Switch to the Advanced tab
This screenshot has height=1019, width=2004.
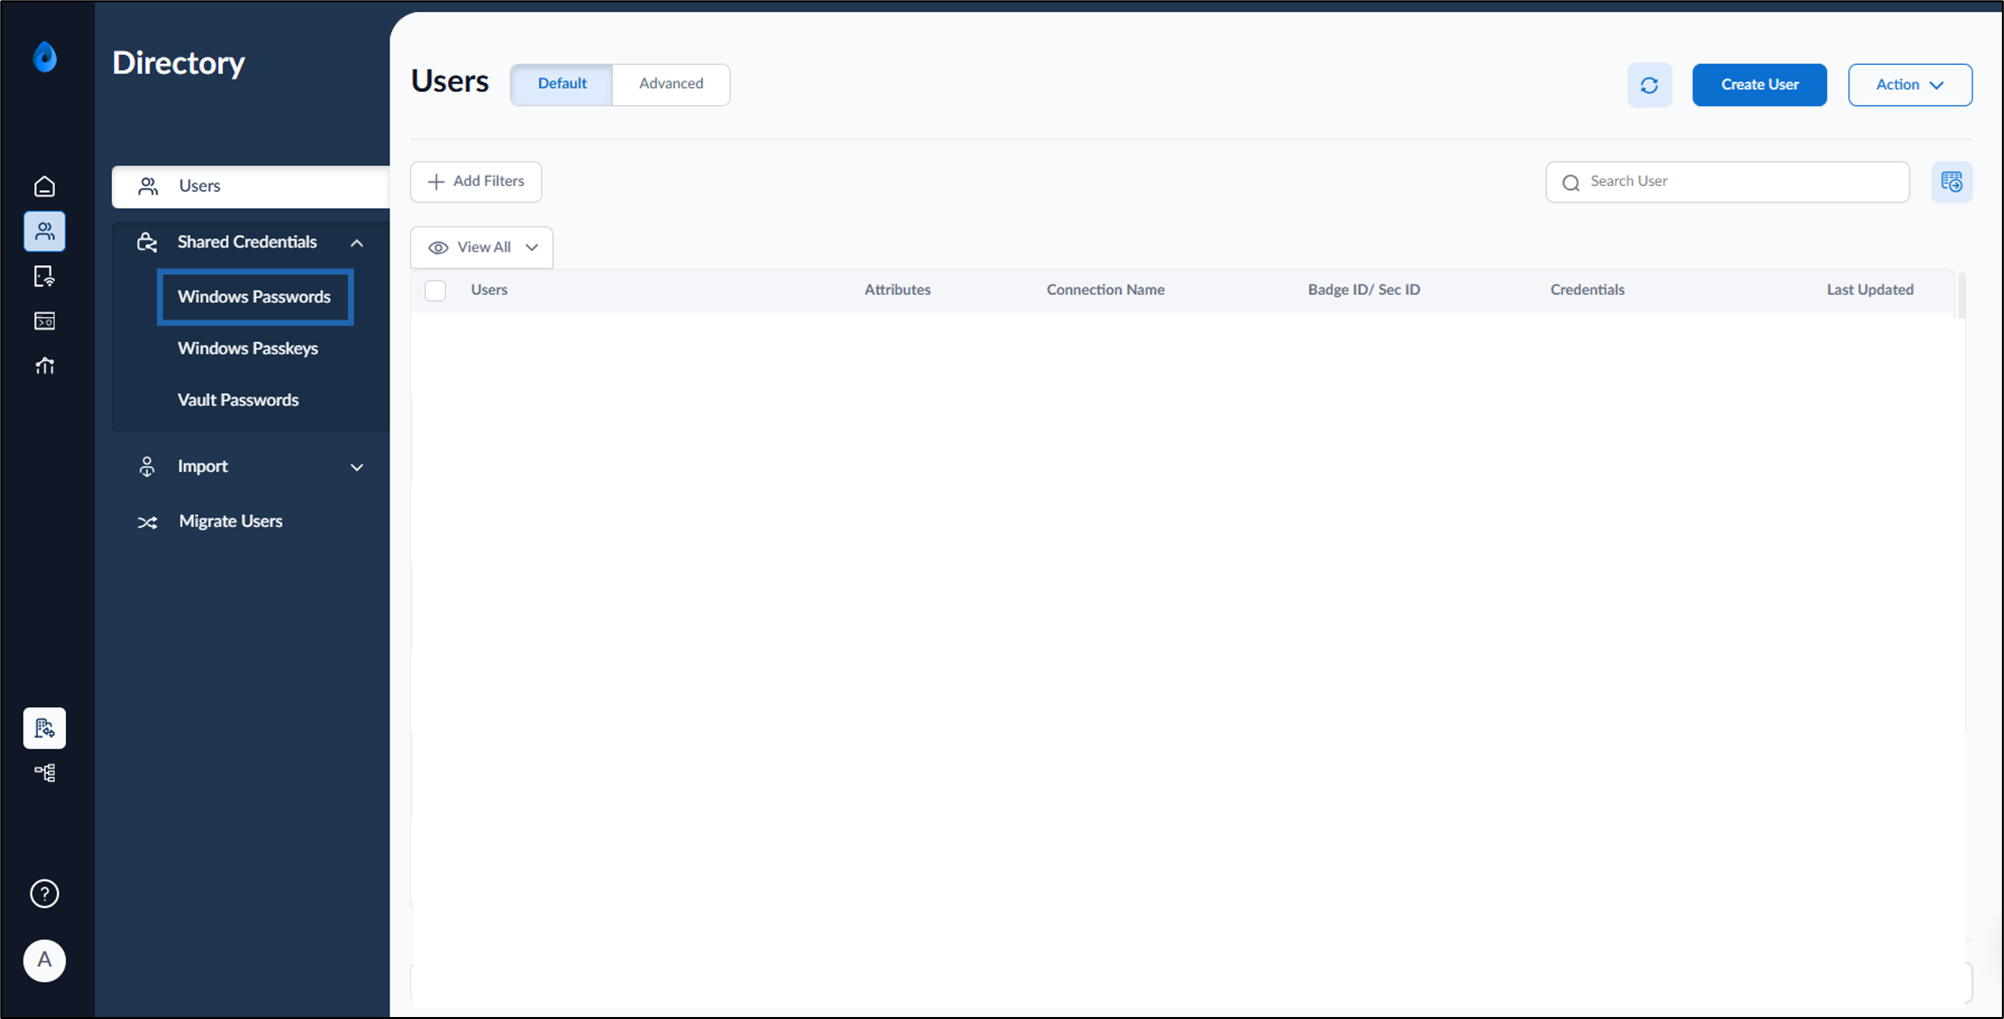(x=671, y=84)
